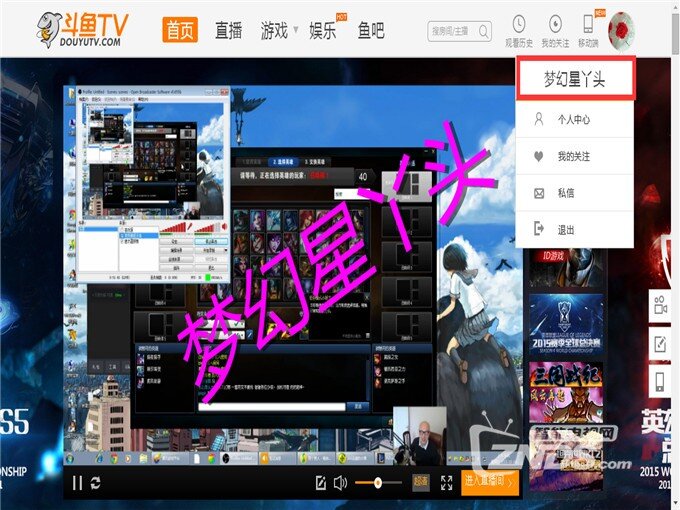Choose 我的关注 with the heart icon
Image resolution: width=680 pixels, height=510 pixels.
point(575,156)
